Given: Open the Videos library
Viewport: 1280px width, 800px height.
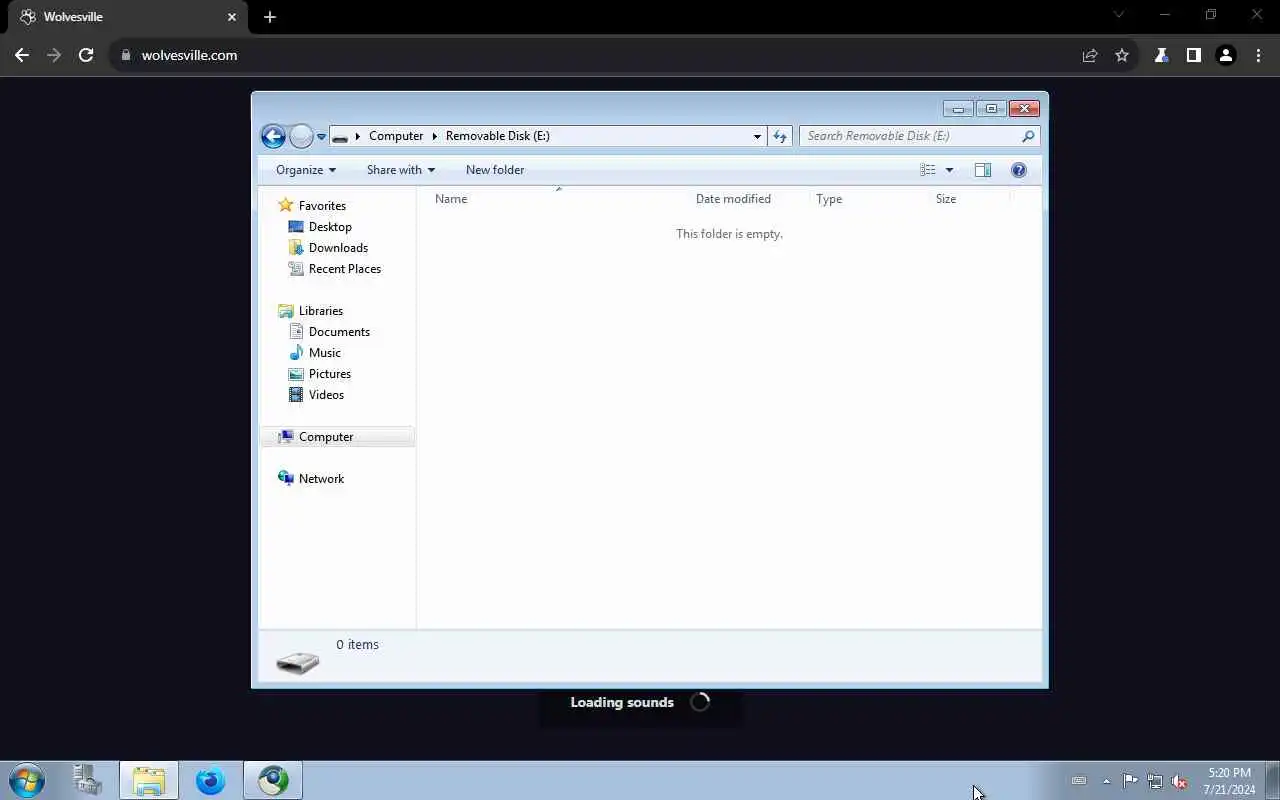Looking at the screenshot, I should point(326,395).
